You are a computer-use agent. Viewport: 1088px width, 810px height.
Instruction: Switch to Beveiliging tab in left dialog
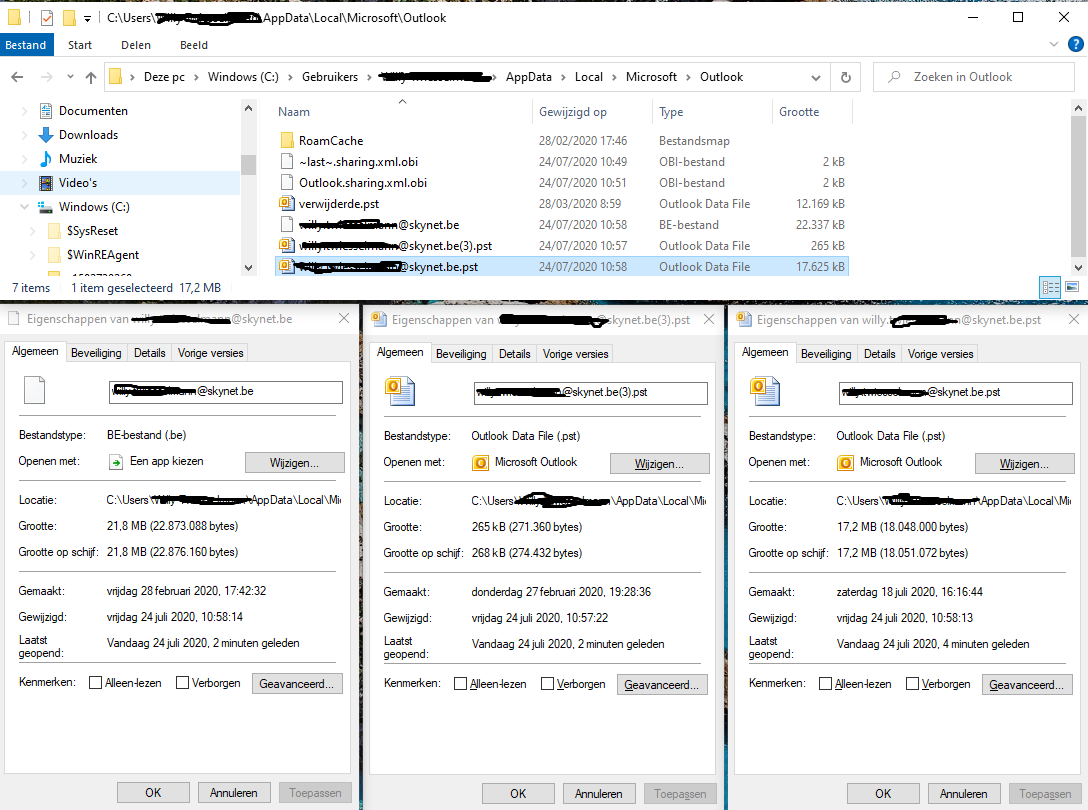tap(96, 353)
